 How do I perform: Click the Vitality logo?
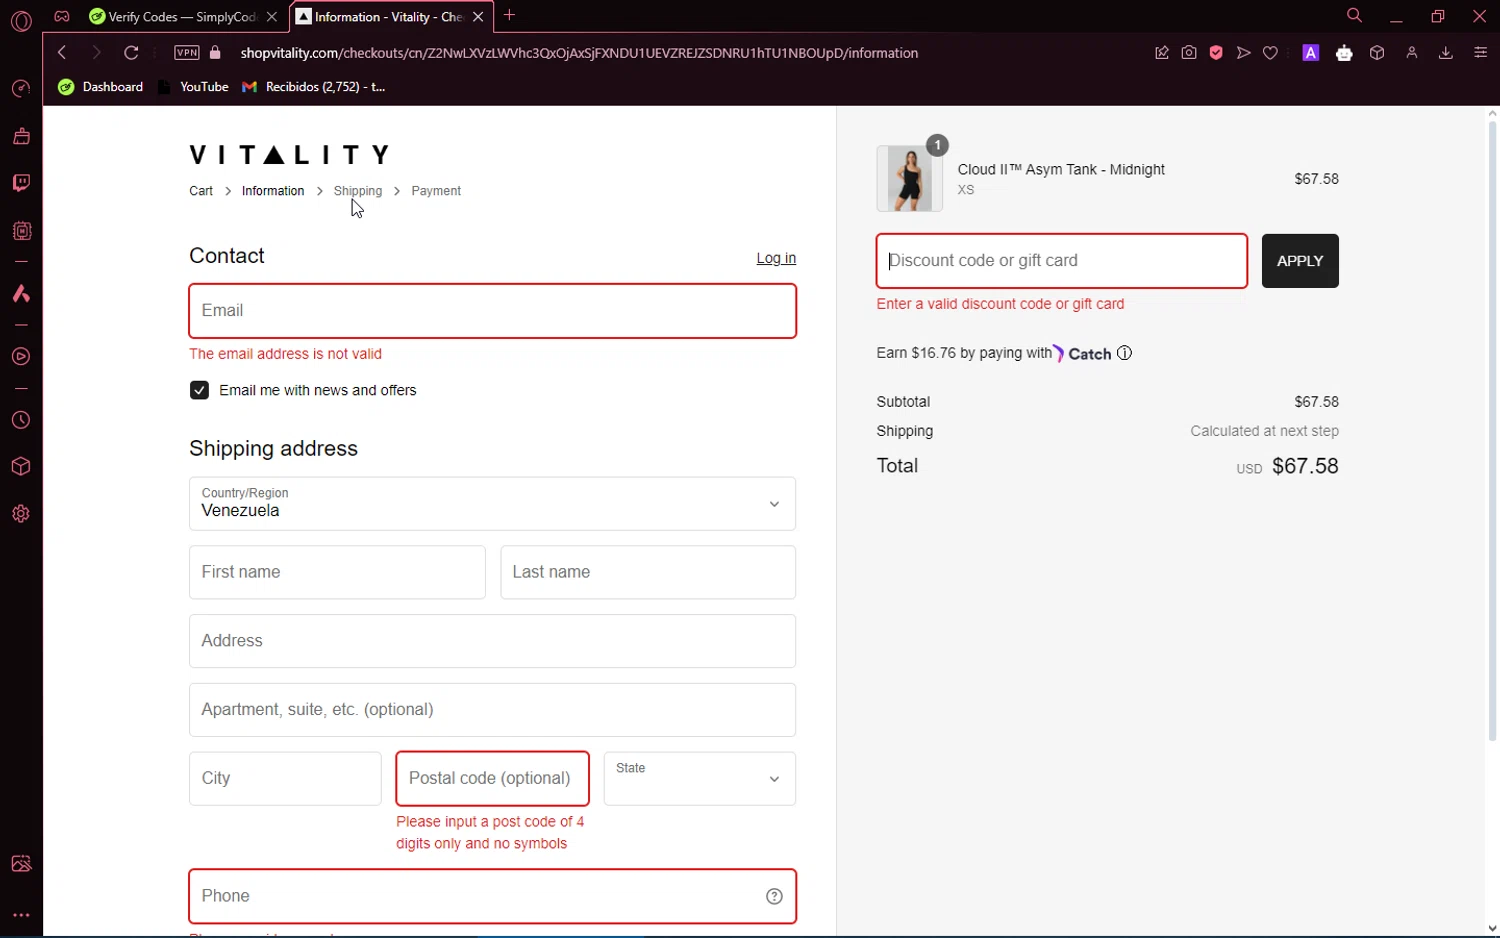click(x=290, y=155)
